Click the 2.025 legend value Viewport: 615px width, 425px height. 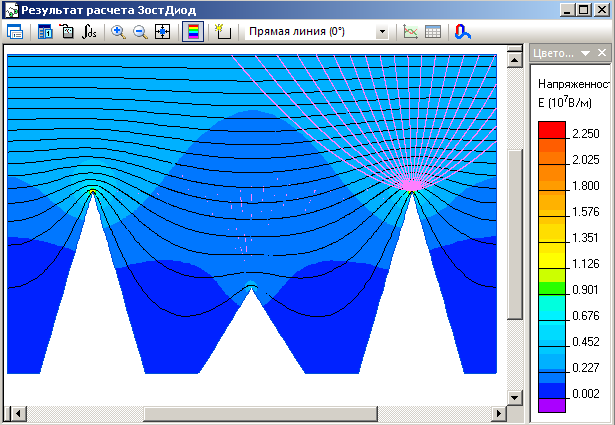586,160
